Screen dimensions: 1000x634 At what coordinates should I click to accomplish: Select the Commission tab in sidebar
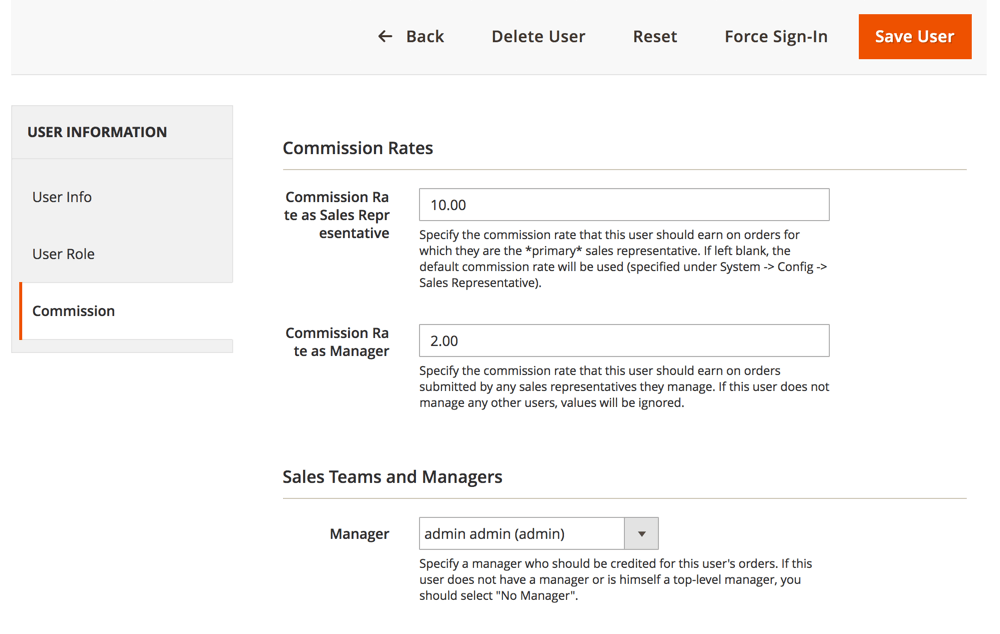73,311
